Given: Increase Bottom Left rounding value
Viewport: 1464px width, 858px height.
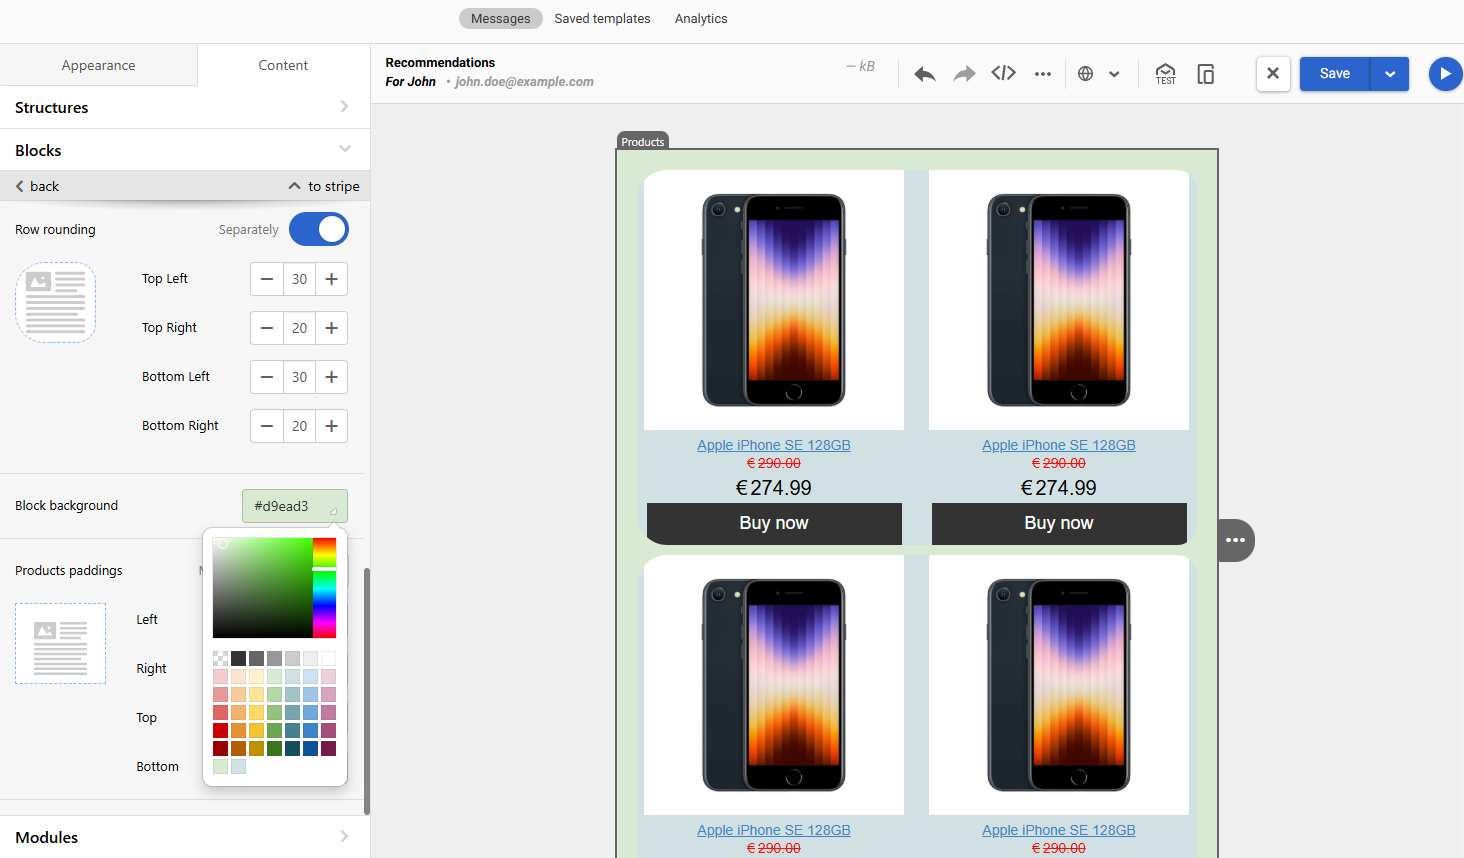Looking at the screenshot, I should click(332, 377).
